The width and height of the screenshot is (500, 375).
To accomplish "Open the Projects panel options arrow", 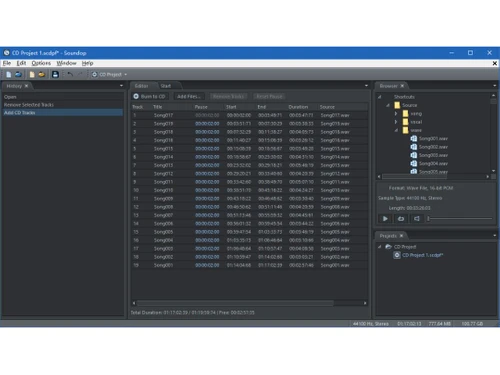I will tap(495, 236).
